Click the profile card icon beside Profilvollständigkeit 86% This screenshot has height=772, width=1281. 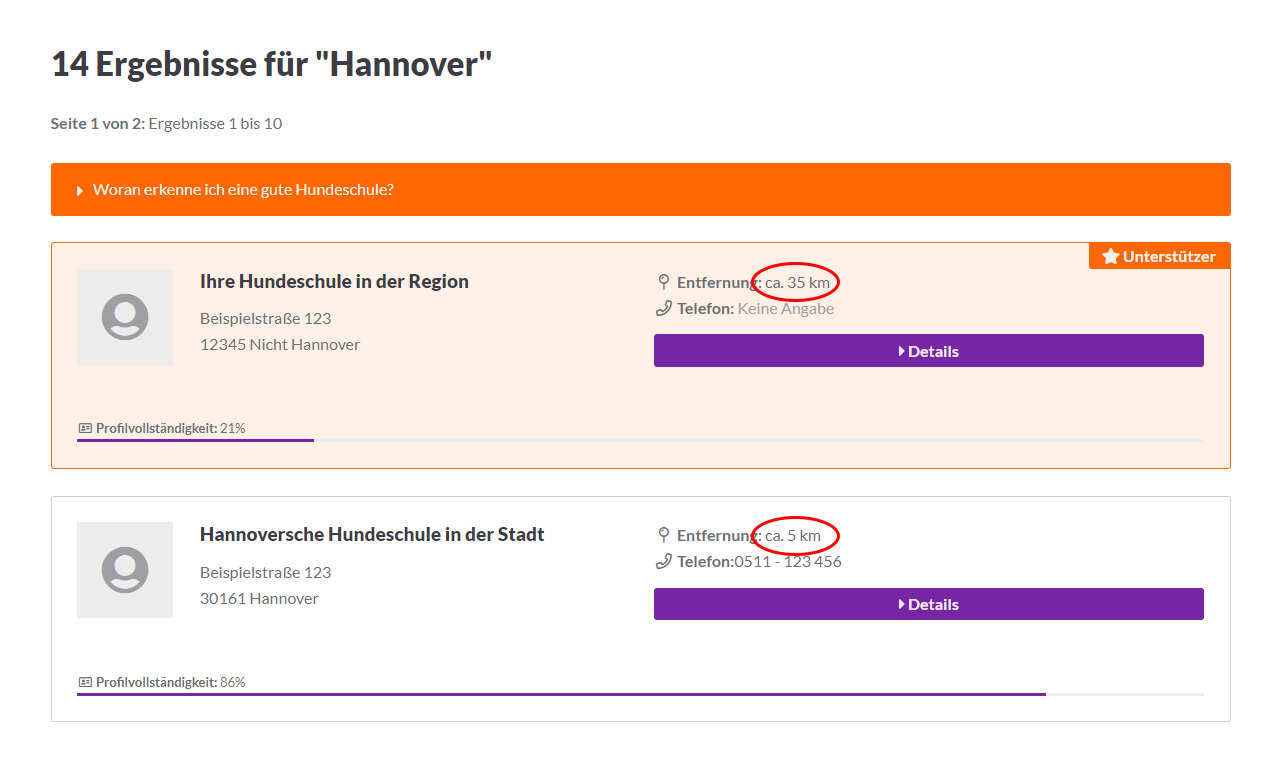[84, 681]
